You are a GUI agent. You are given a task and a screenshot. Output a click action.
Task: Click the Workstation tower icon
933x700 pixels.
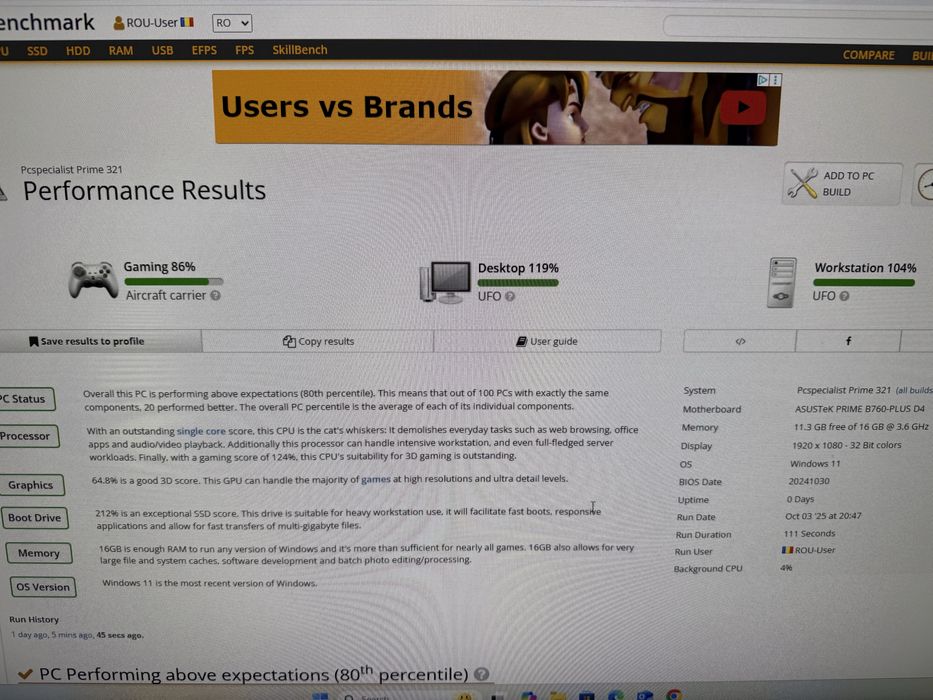(x=782, y=282)
